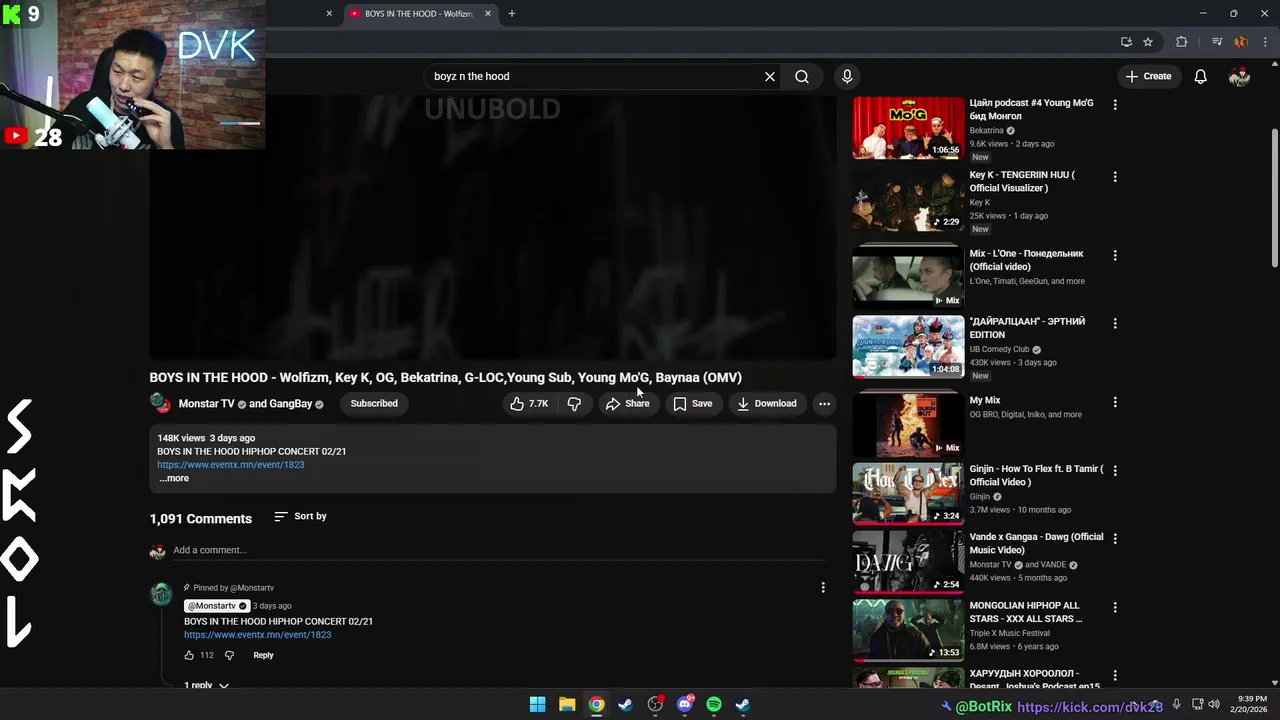The width and height of the screenshot is (1280, 720).
Task: Like the pinned Monstartv comment
Action: click(189, 655)
